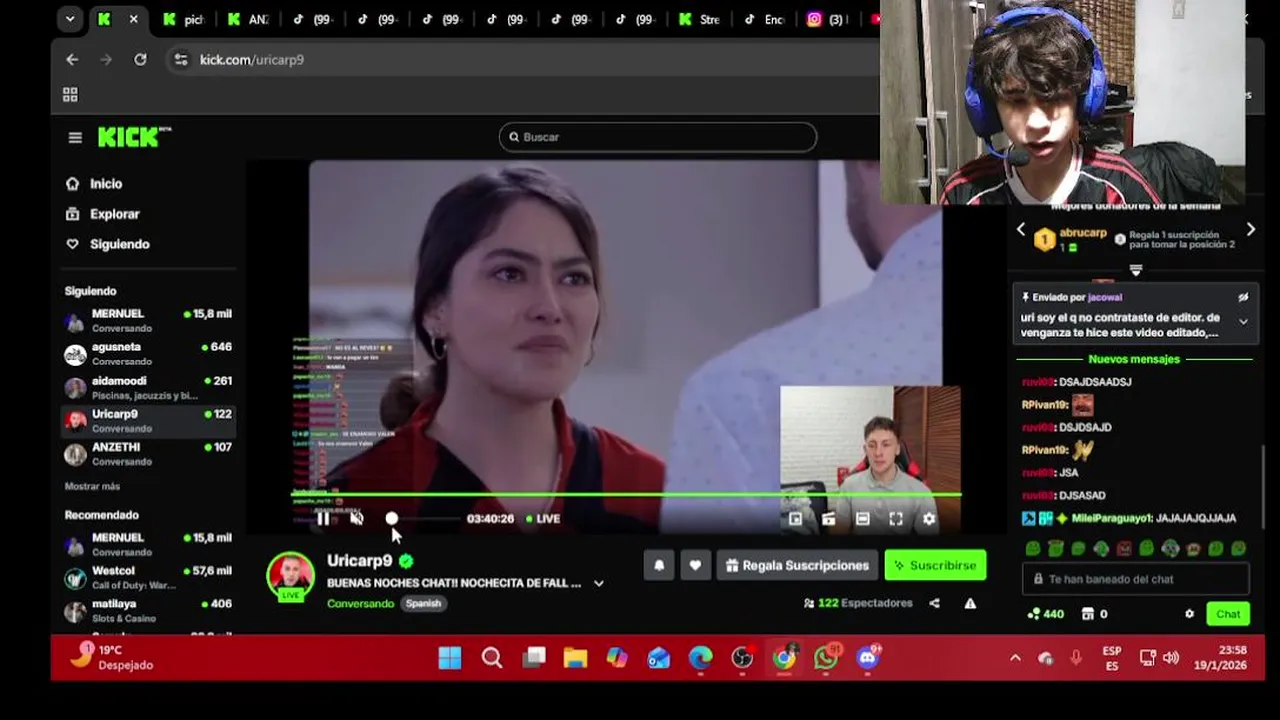The height and width of the screenshot is (720, 1280).
Task: Open the tab search dropdown arrow
Action: [69, 19]
